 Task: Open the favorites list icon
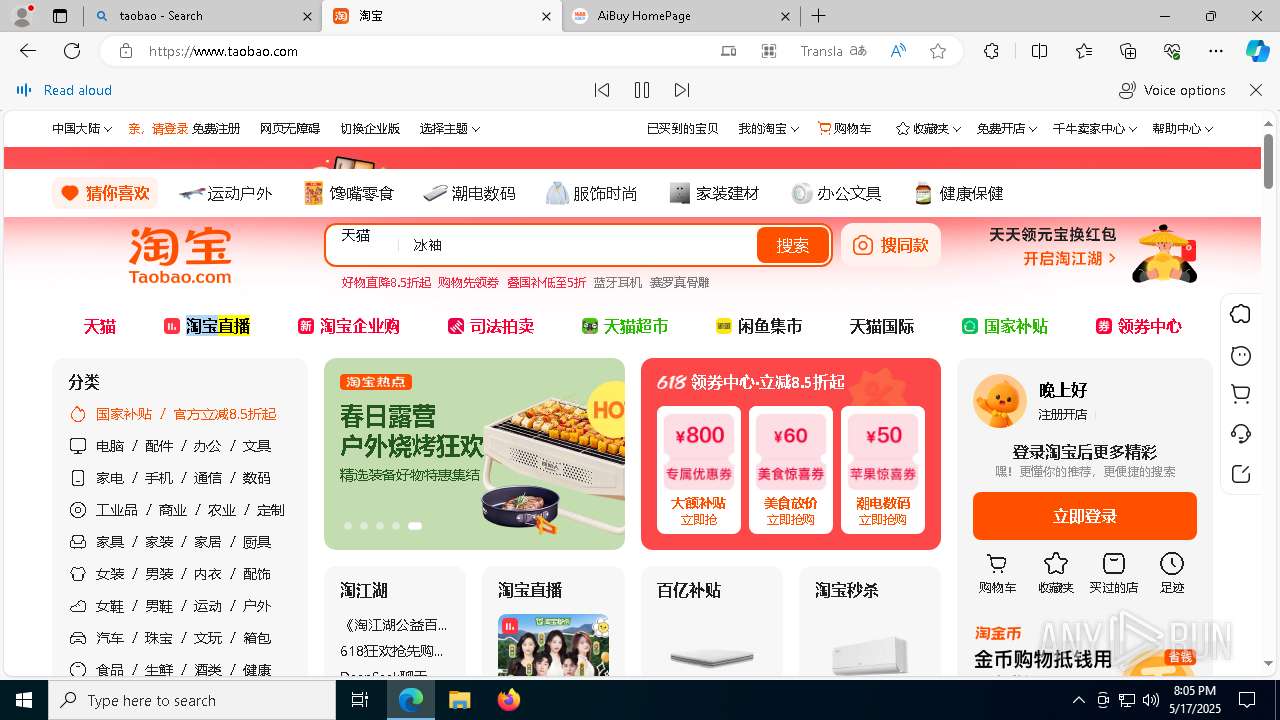click(x=1084, y=51)
